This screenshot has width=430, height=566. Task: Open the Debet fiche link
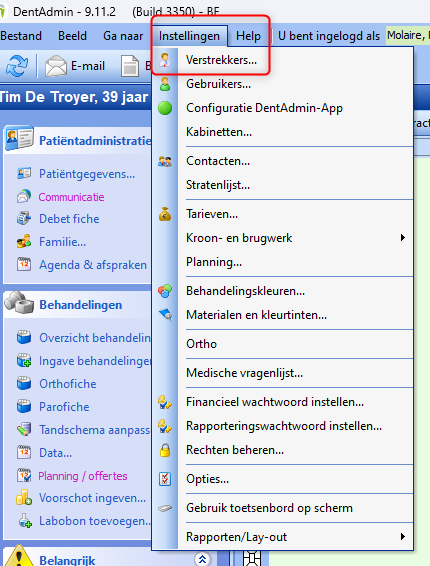[69, 219]
